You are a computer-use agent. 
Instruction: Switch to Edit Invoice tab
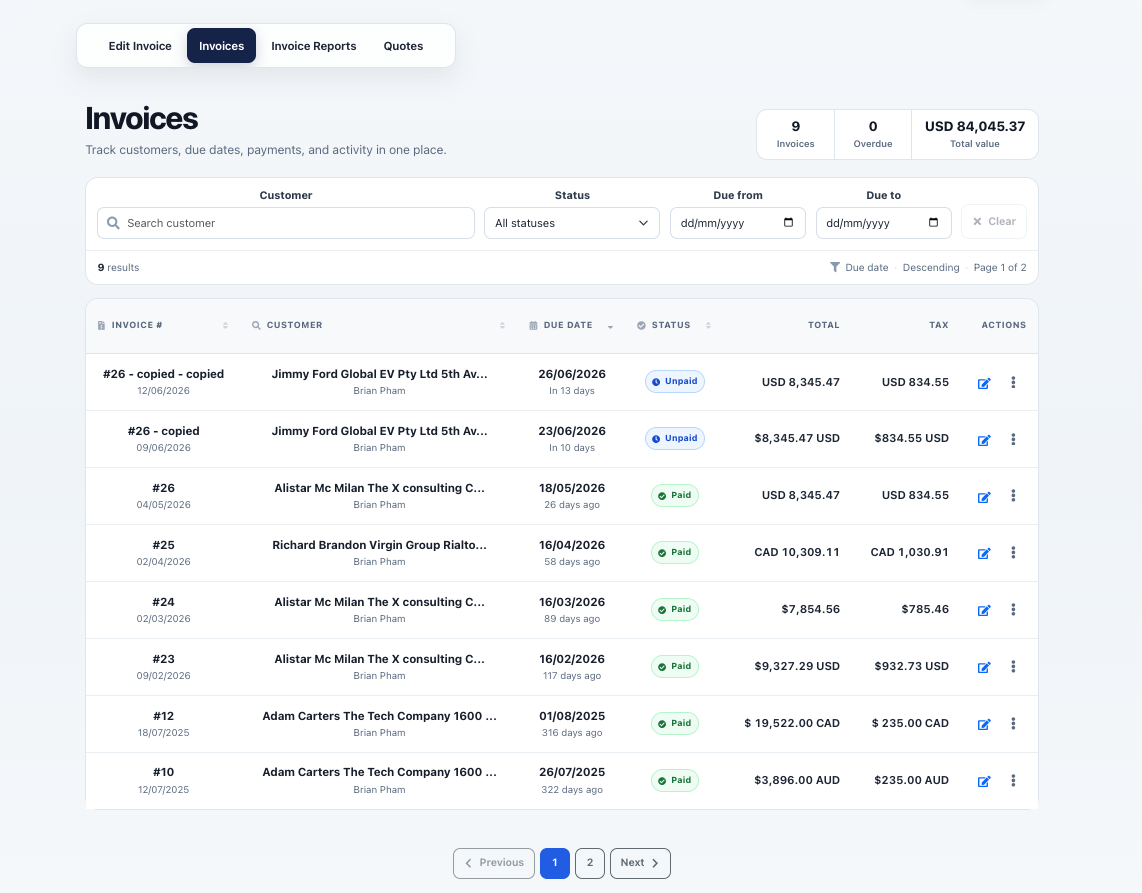140,46
